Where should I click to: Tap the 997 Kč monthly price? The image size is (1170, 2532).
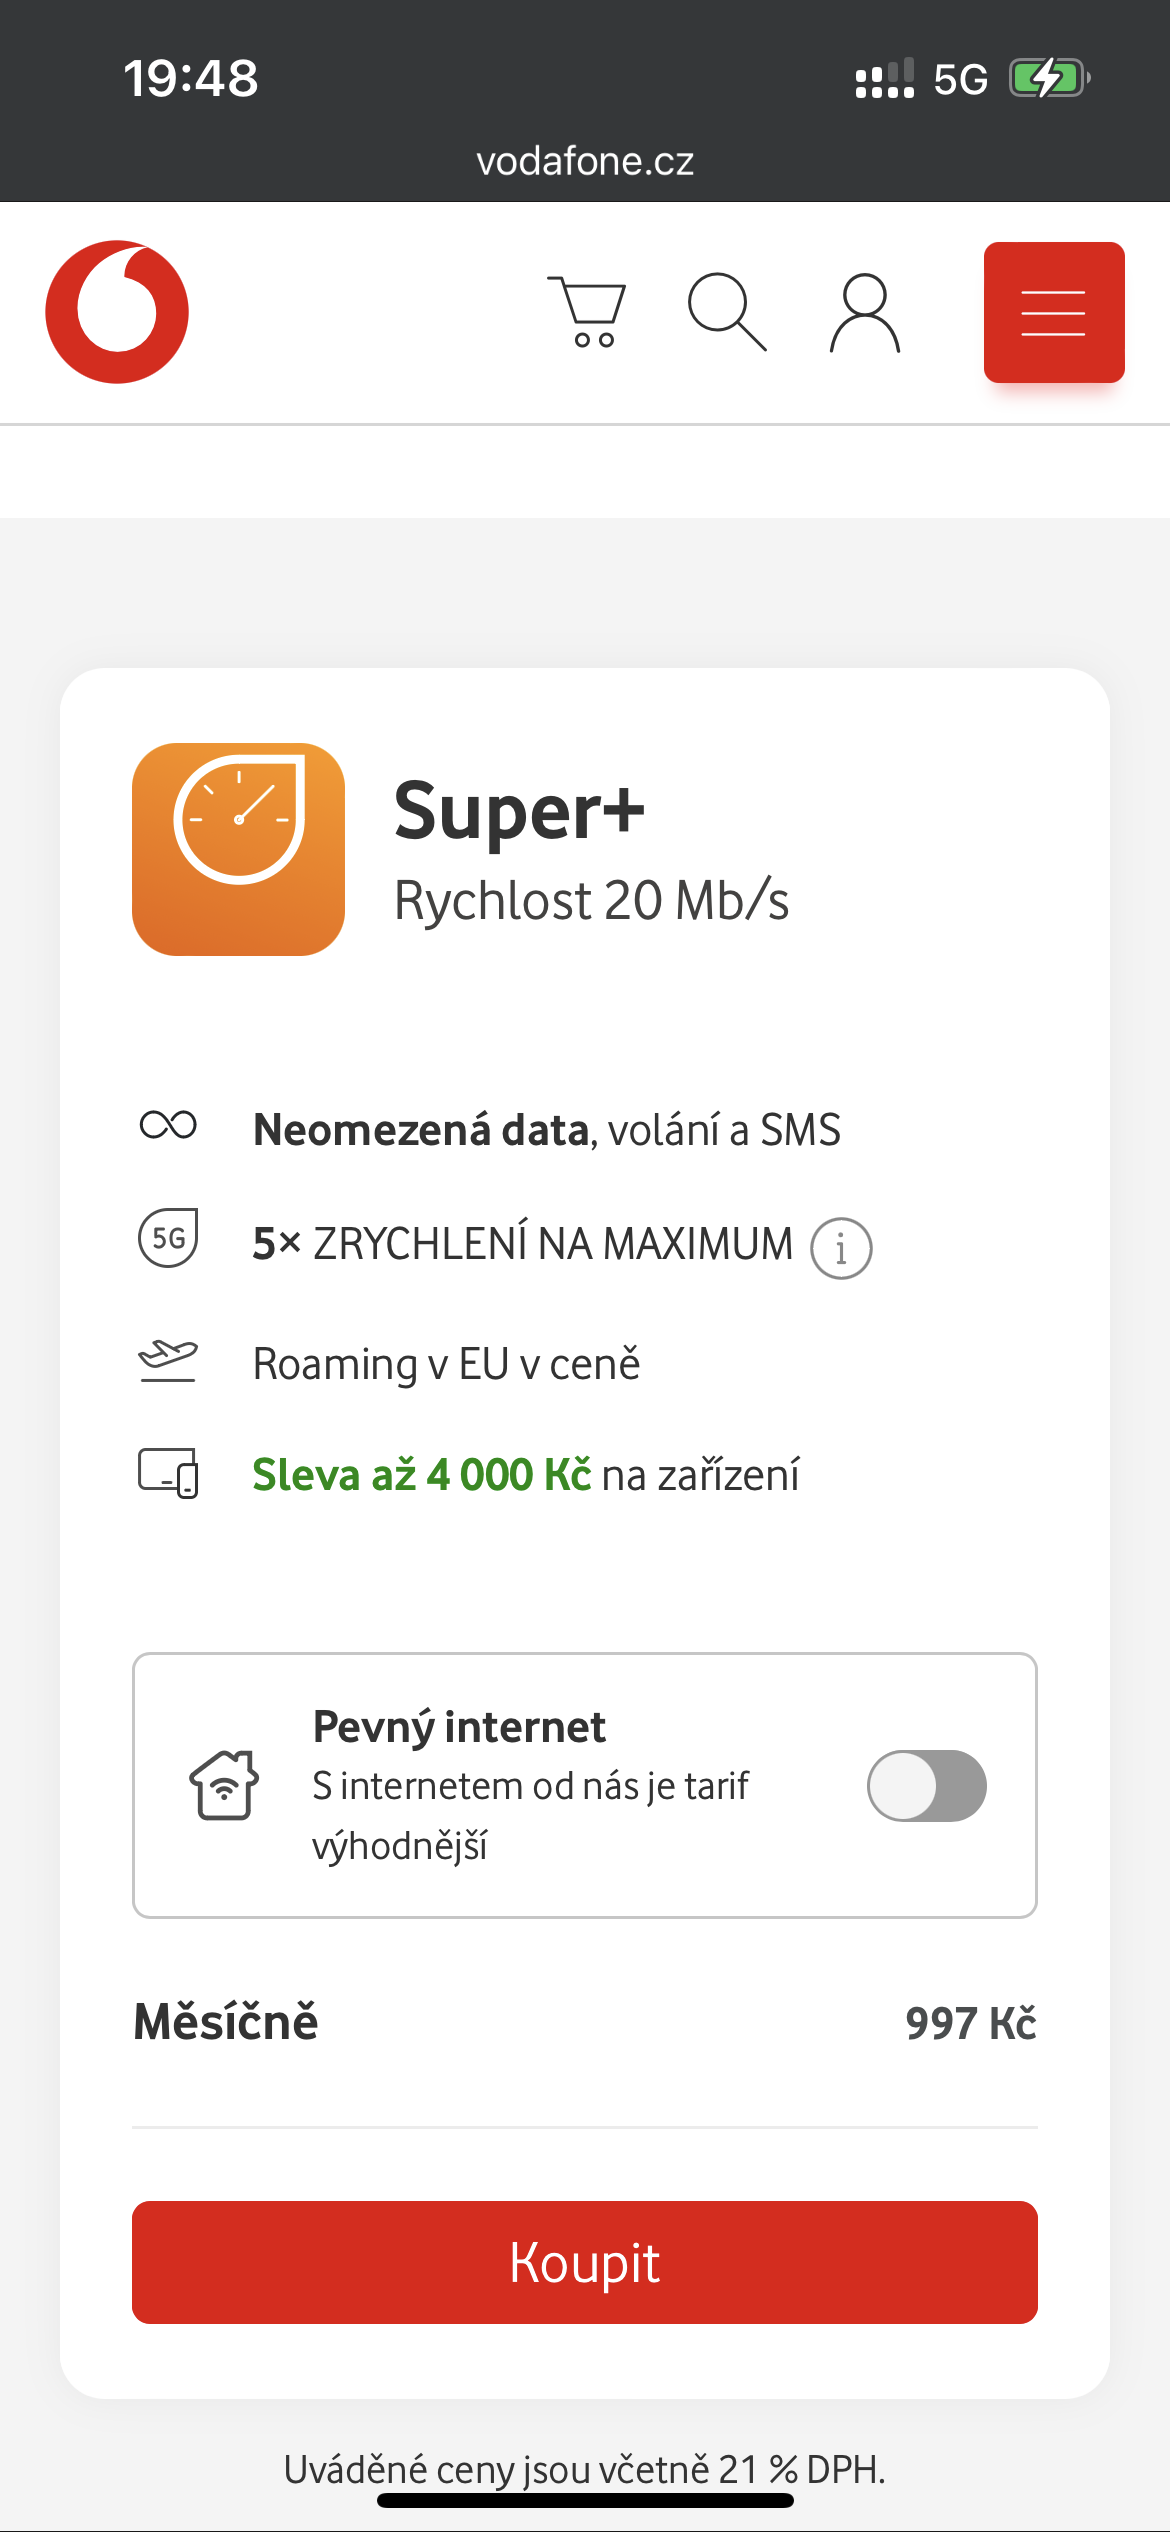[x=971, y=2023]
